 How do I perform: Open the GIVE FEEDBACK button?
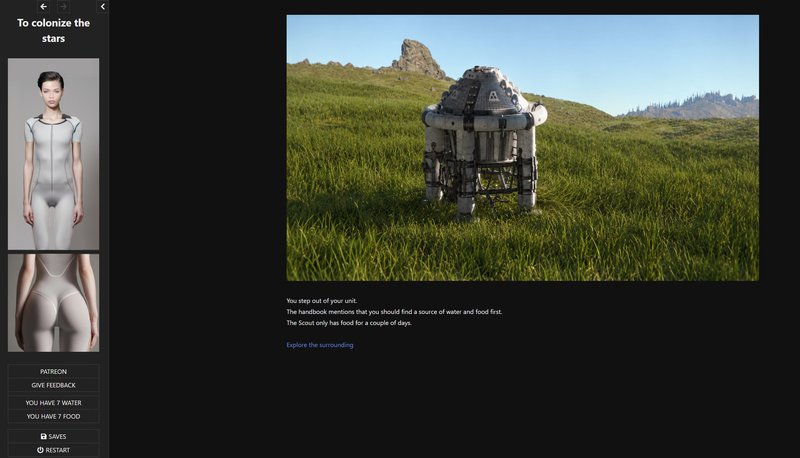(54, 385)
